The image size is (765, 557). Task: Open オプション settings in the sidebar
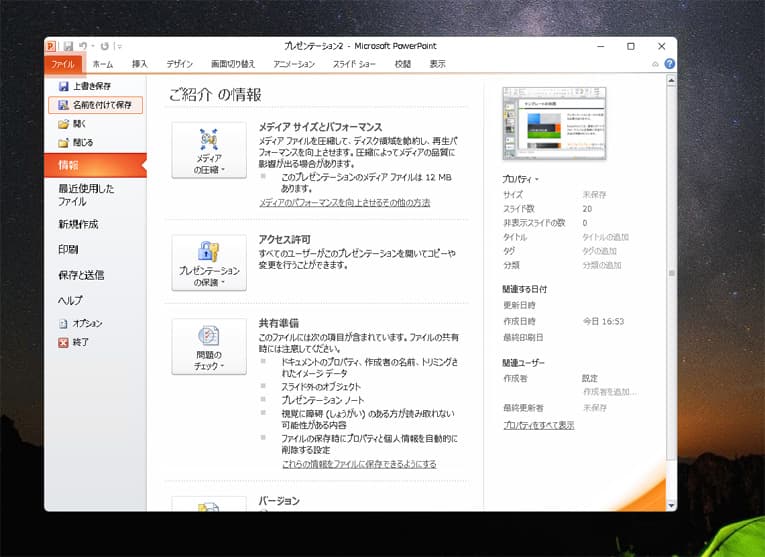pyautogui.click(x=64, y=324)
